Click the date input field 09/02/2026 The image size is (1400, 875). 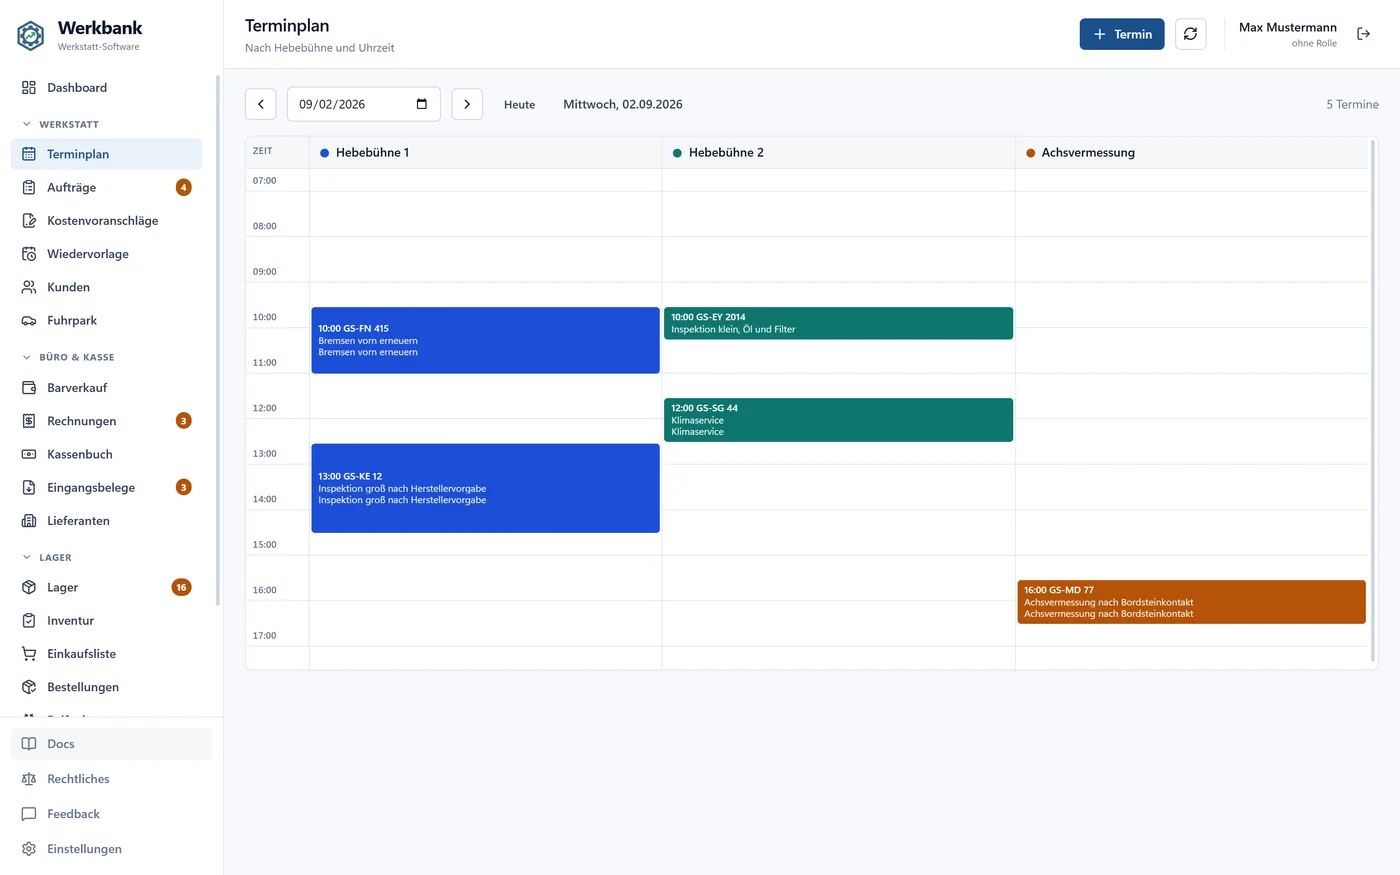(x=364, y=104)
